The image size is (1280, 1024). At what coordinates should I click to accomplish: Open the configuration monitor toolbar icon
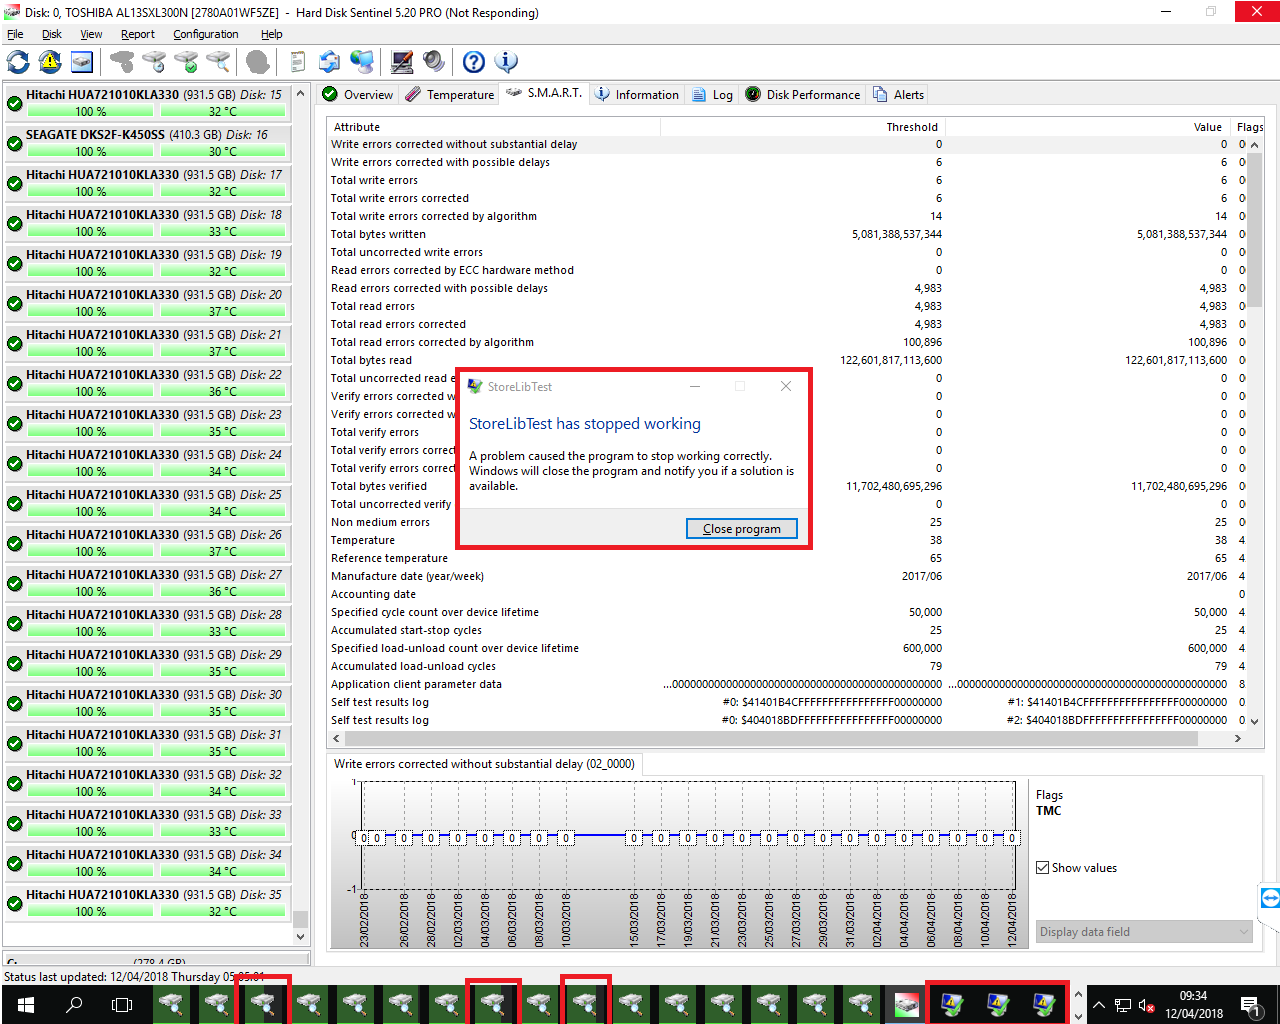(402, 62)
